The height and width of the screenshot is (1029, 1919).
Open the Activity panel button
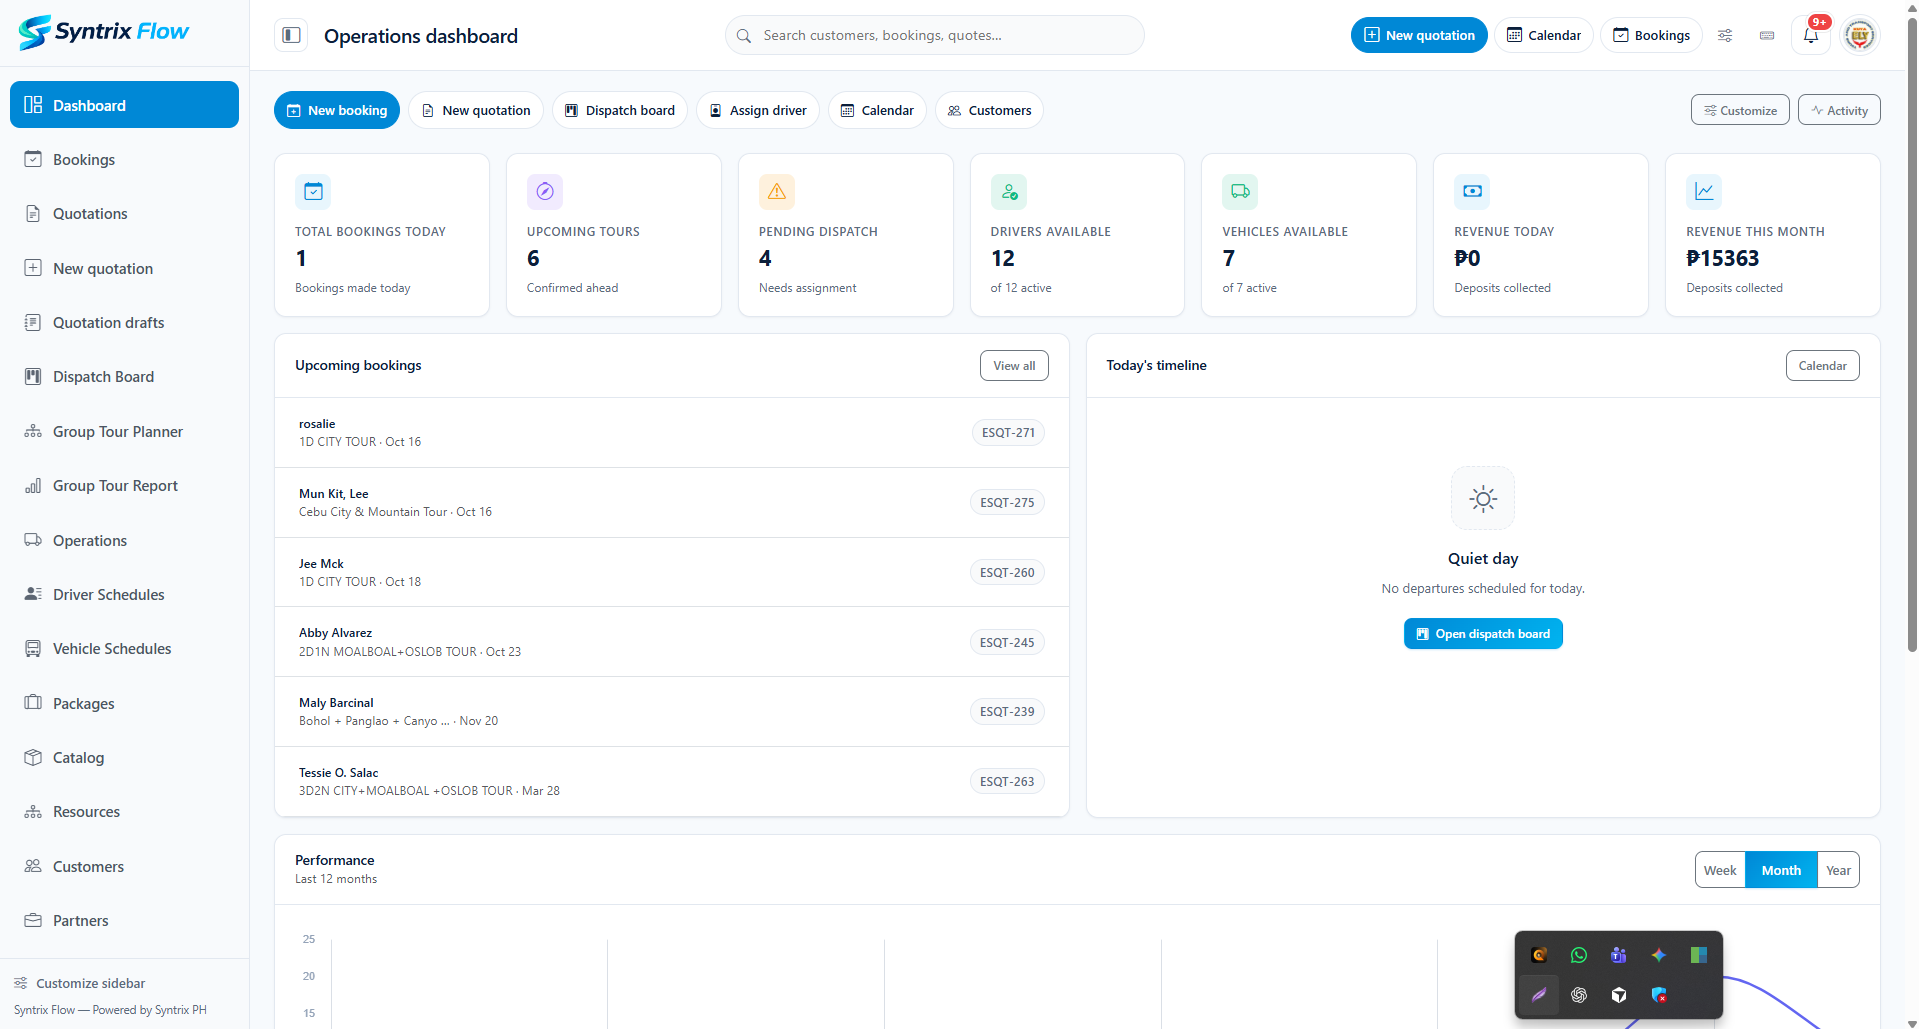point(1839,110)
